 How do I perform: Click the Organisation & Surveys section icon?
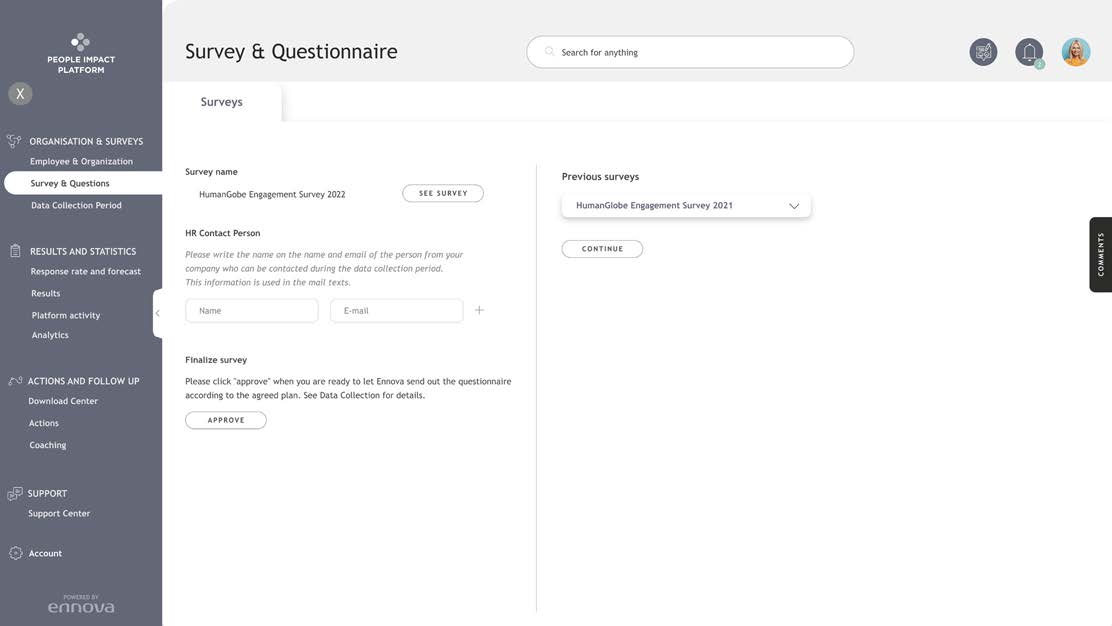tap(14, 141)
